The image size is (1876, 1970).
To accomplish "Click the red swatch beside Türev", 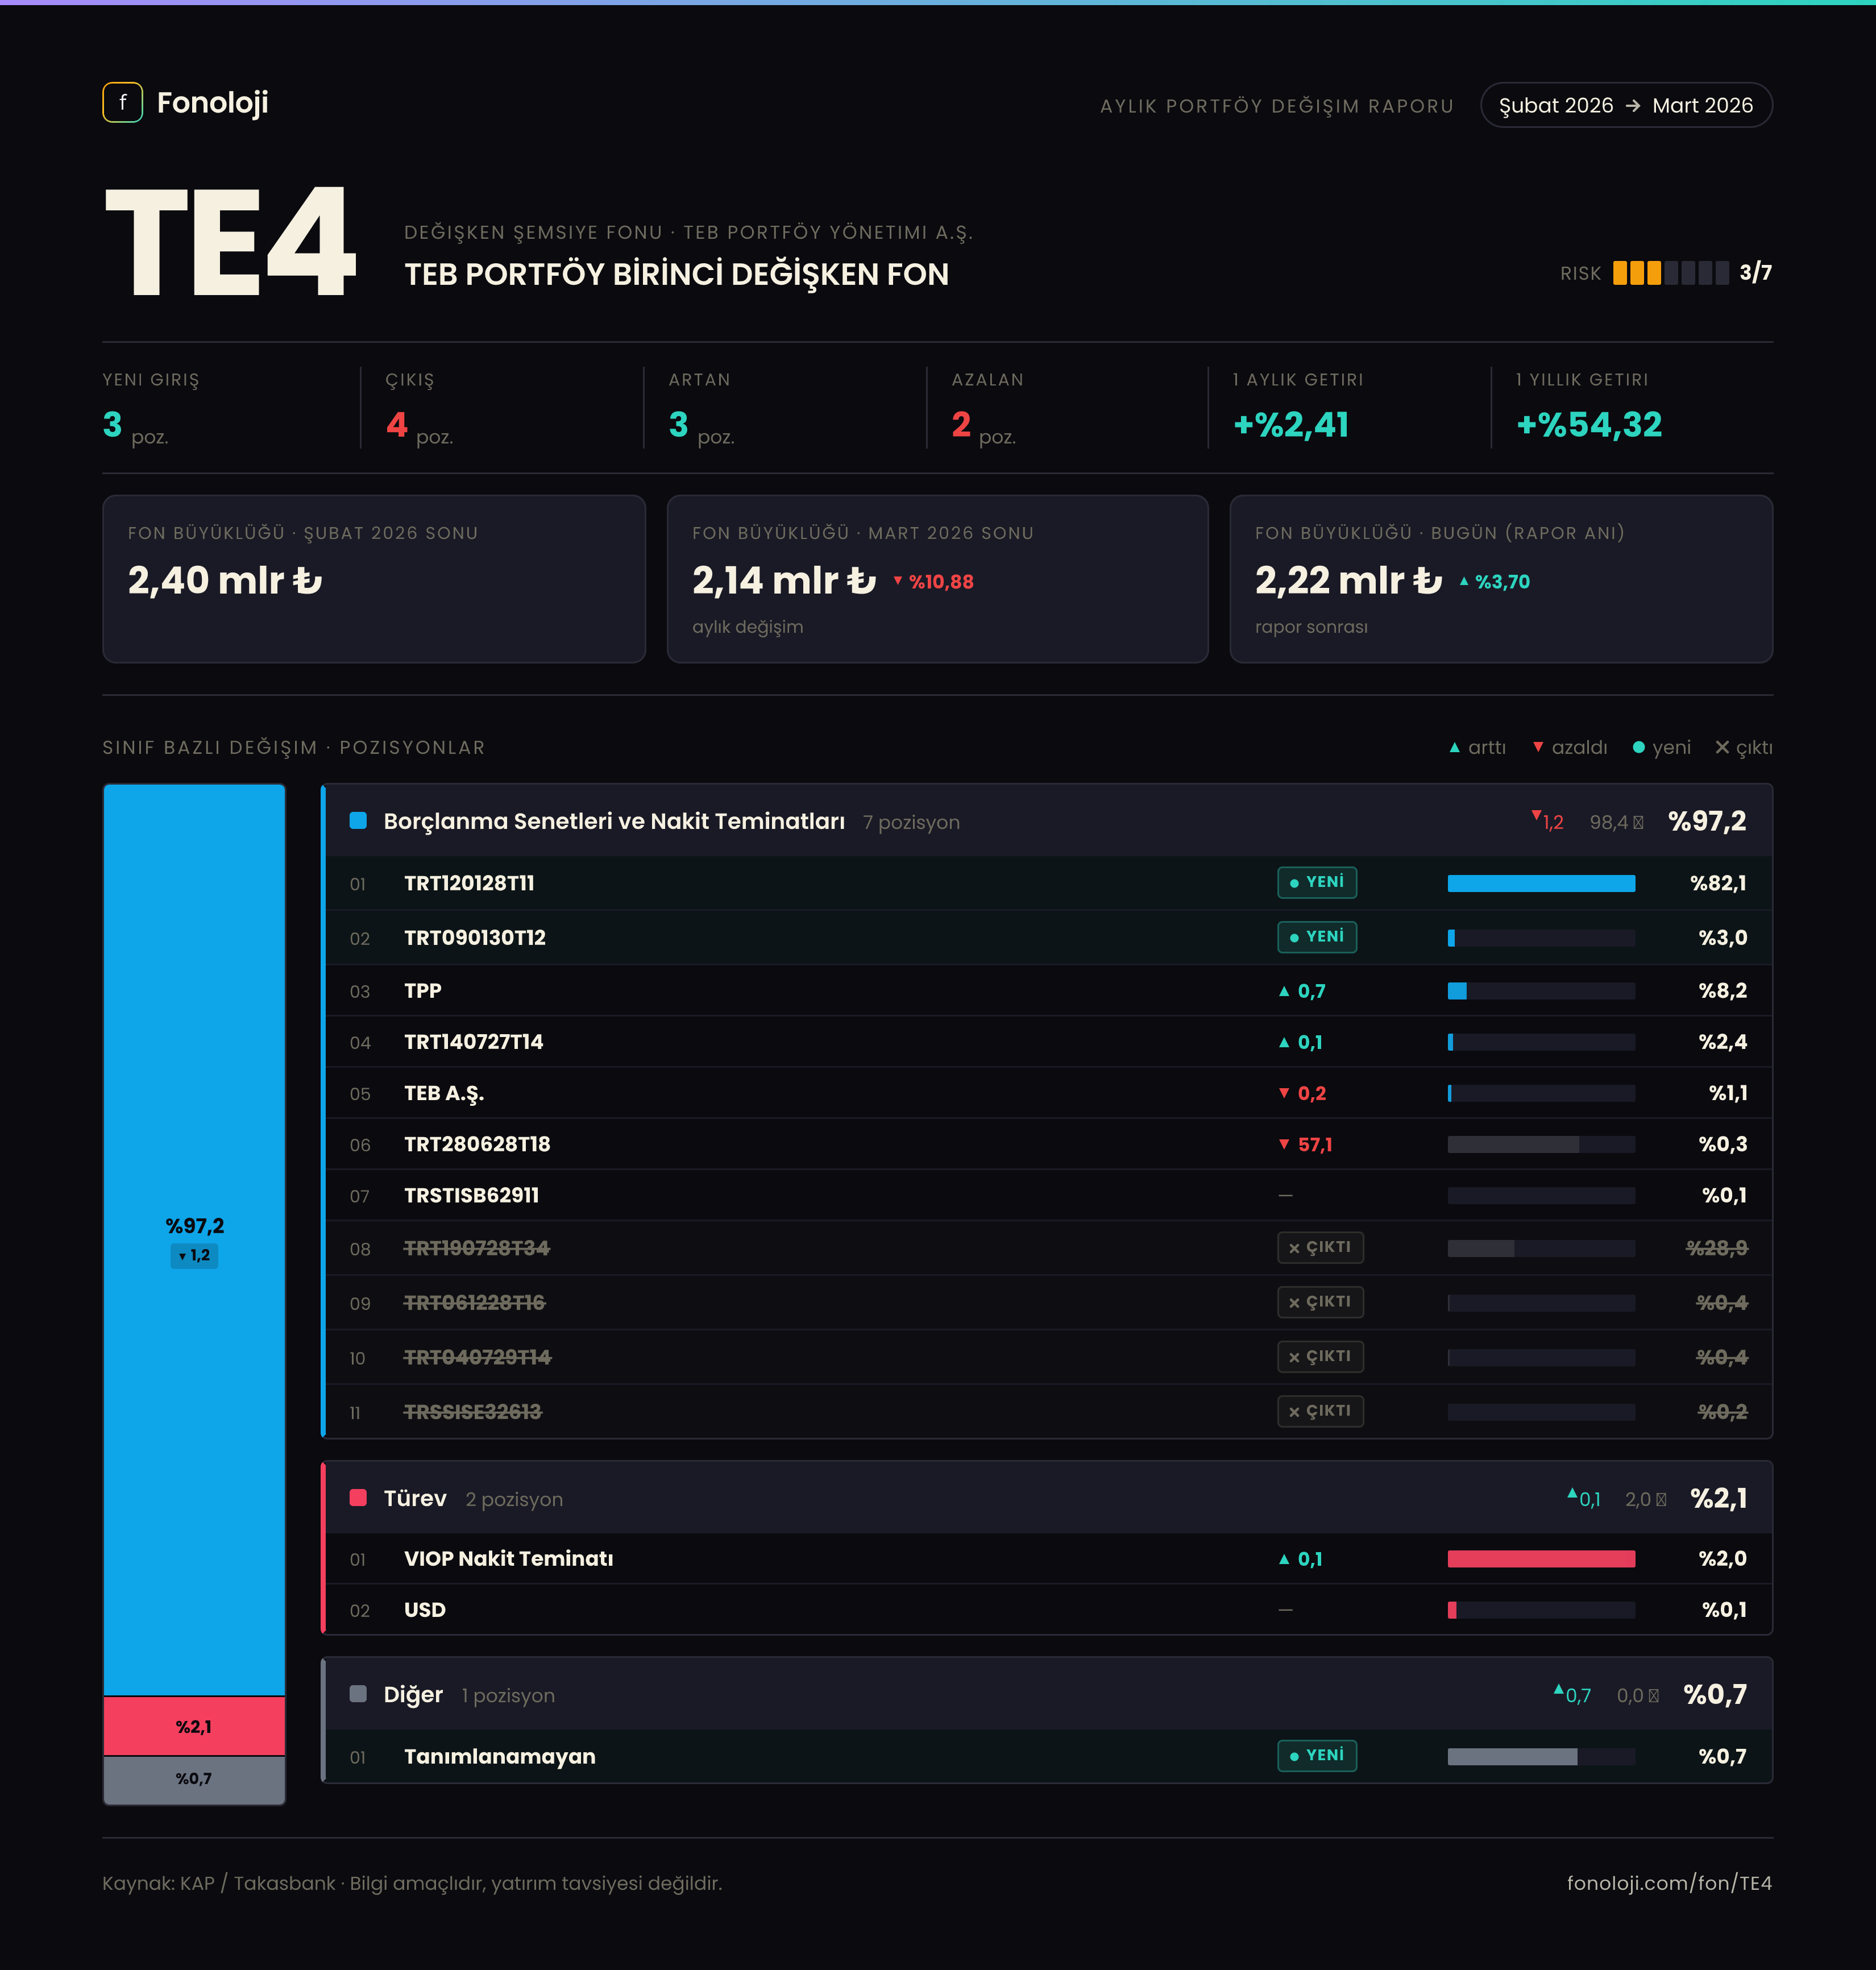I will (x=358, y=1498).
